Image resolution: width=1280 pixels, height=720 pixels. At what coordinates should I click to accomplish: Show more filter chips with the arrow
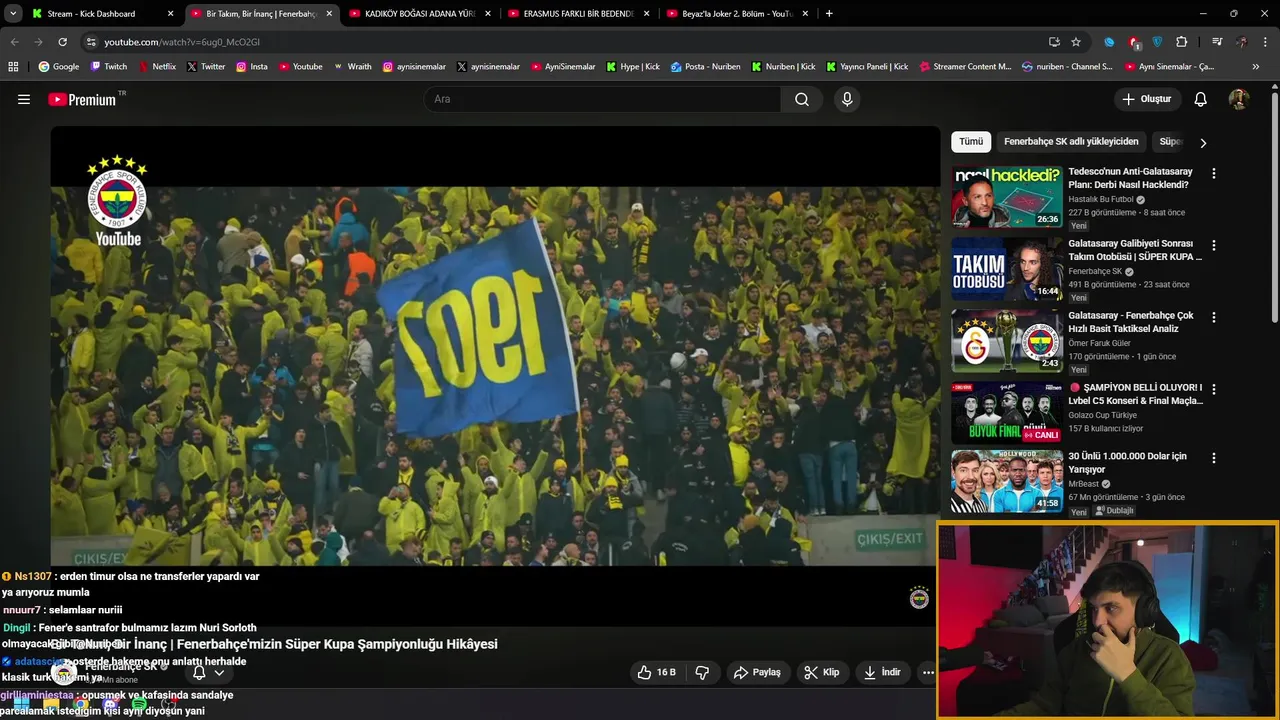pyautogui.click(x=1203, y=143)
